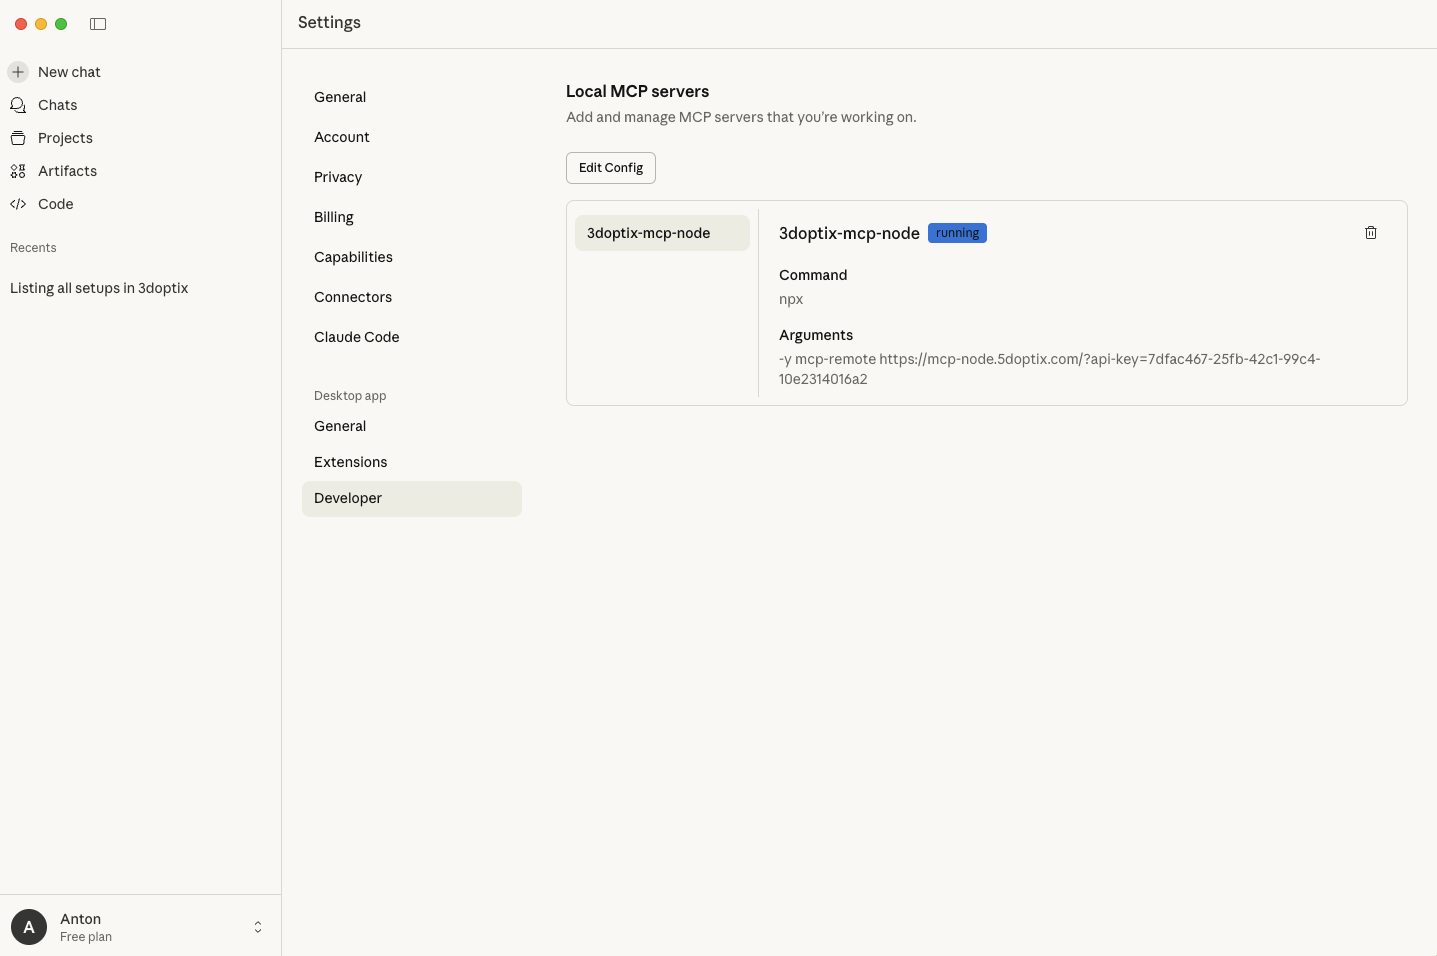Go to Privacy settings
The height and width of the screenshot is (956, 1437).
(338, 177)
